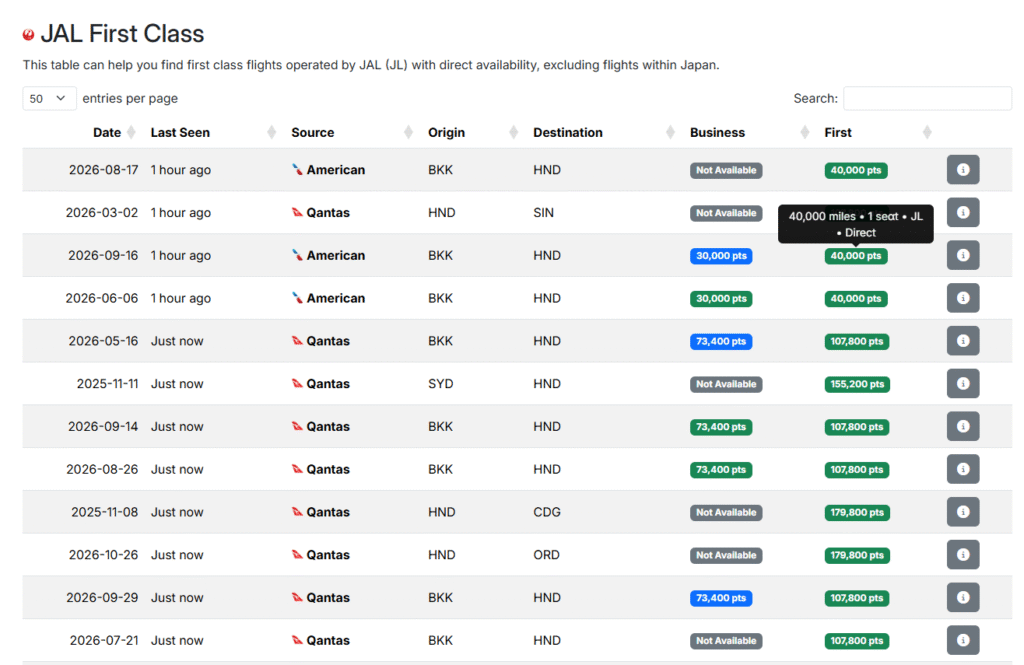Click the sort arrow beside the Date header

tap(133, 131)
